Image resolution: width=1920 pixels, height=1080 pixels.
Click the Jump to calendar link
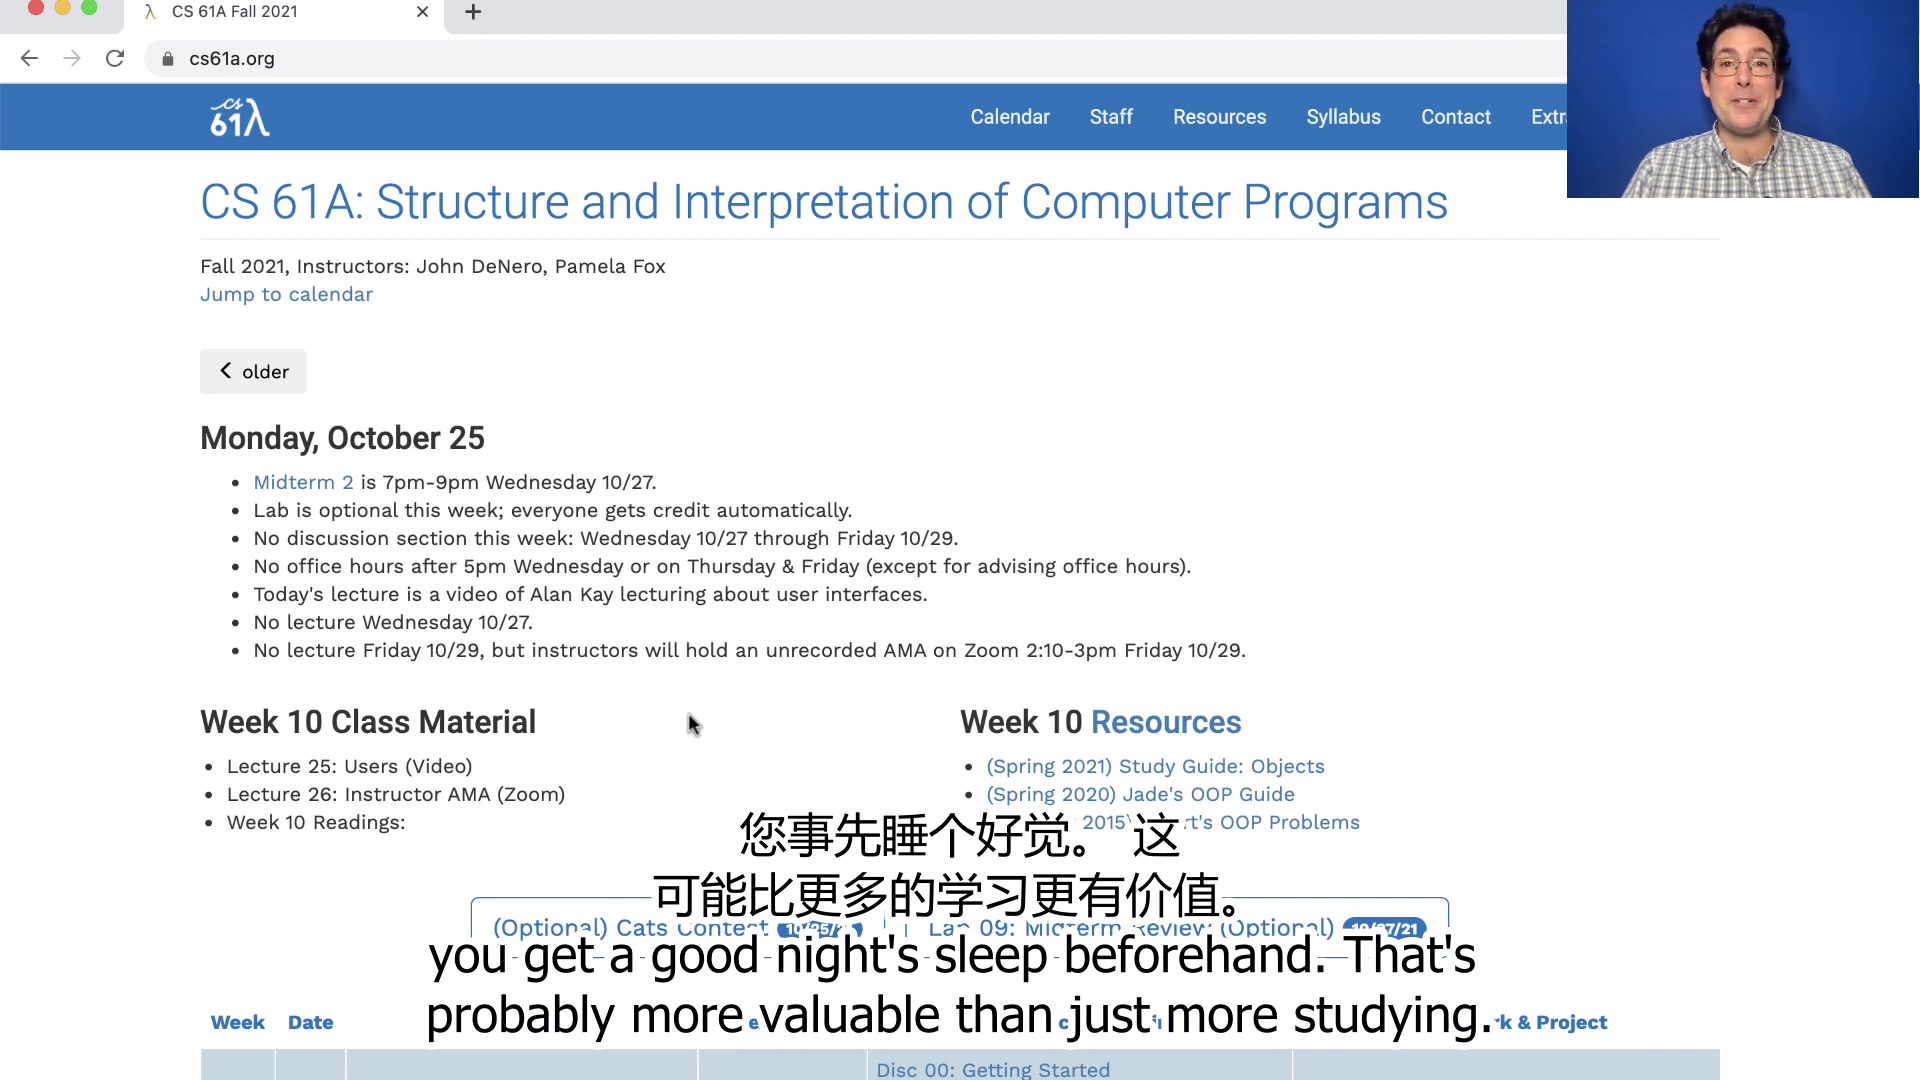pos(286,294)
